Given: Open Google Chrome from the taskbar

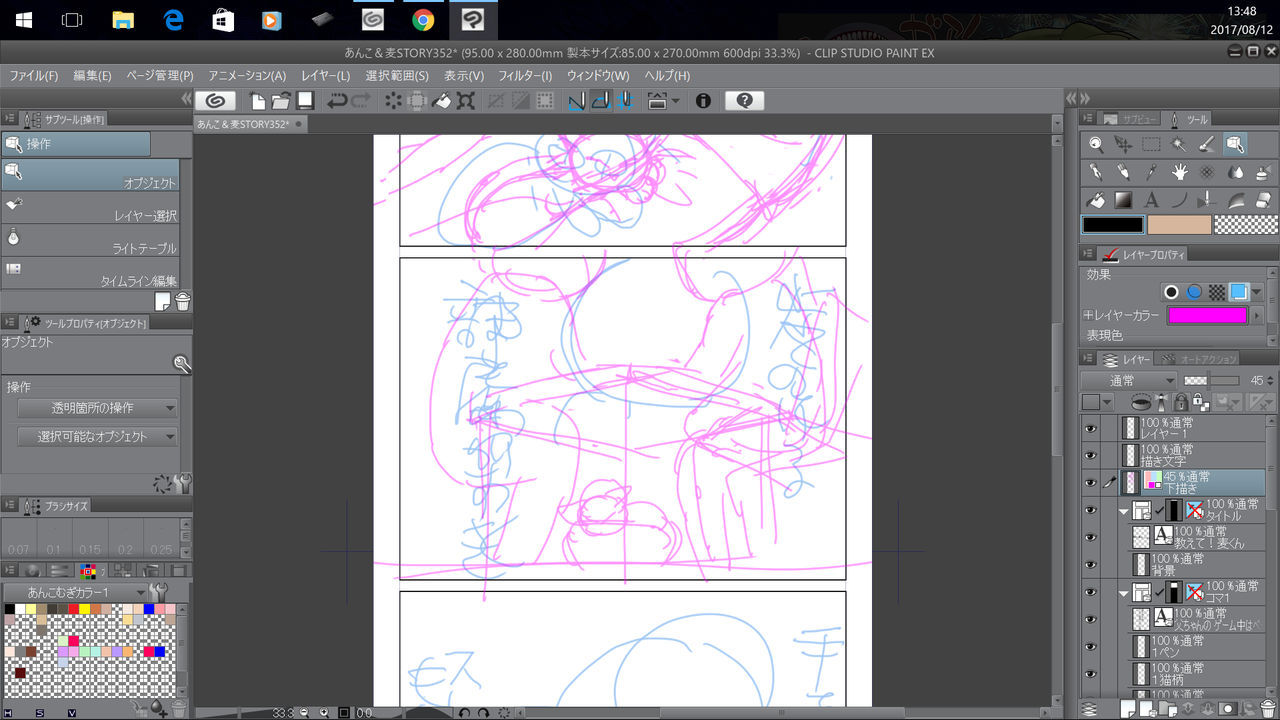Looking at the screenshot, I should [423, 20].
